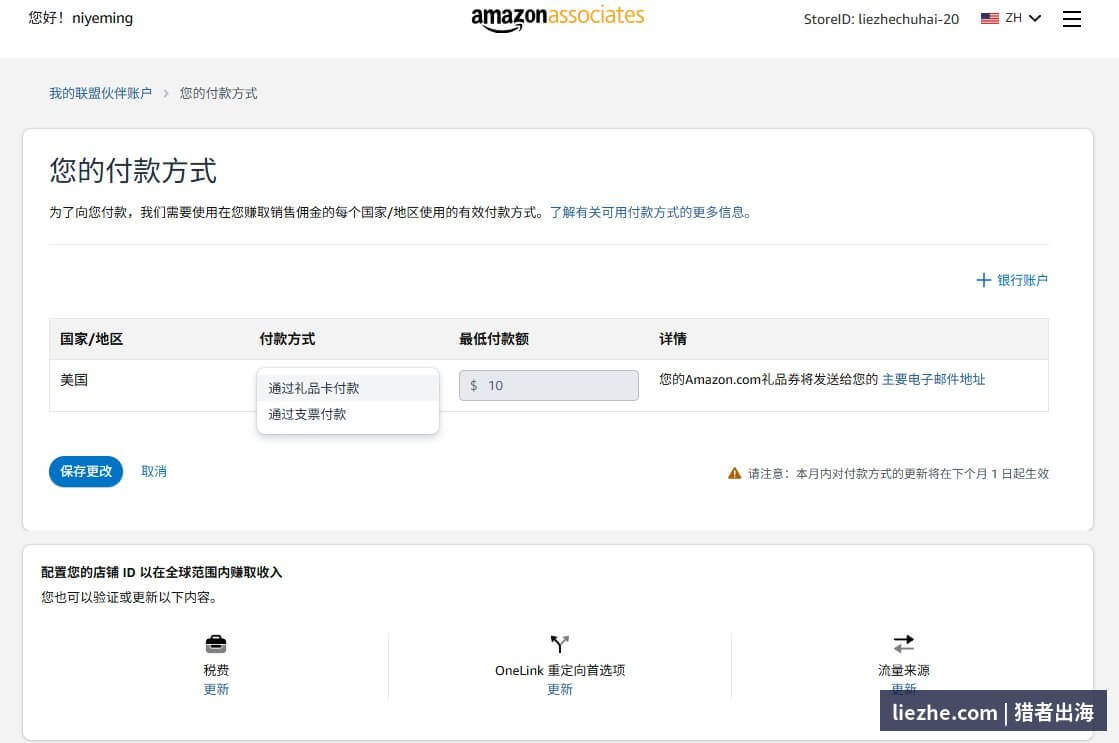Screen dimensions: 1119x743
Task: Click 配置您的店铺 ID heading text
Action: 161,572
